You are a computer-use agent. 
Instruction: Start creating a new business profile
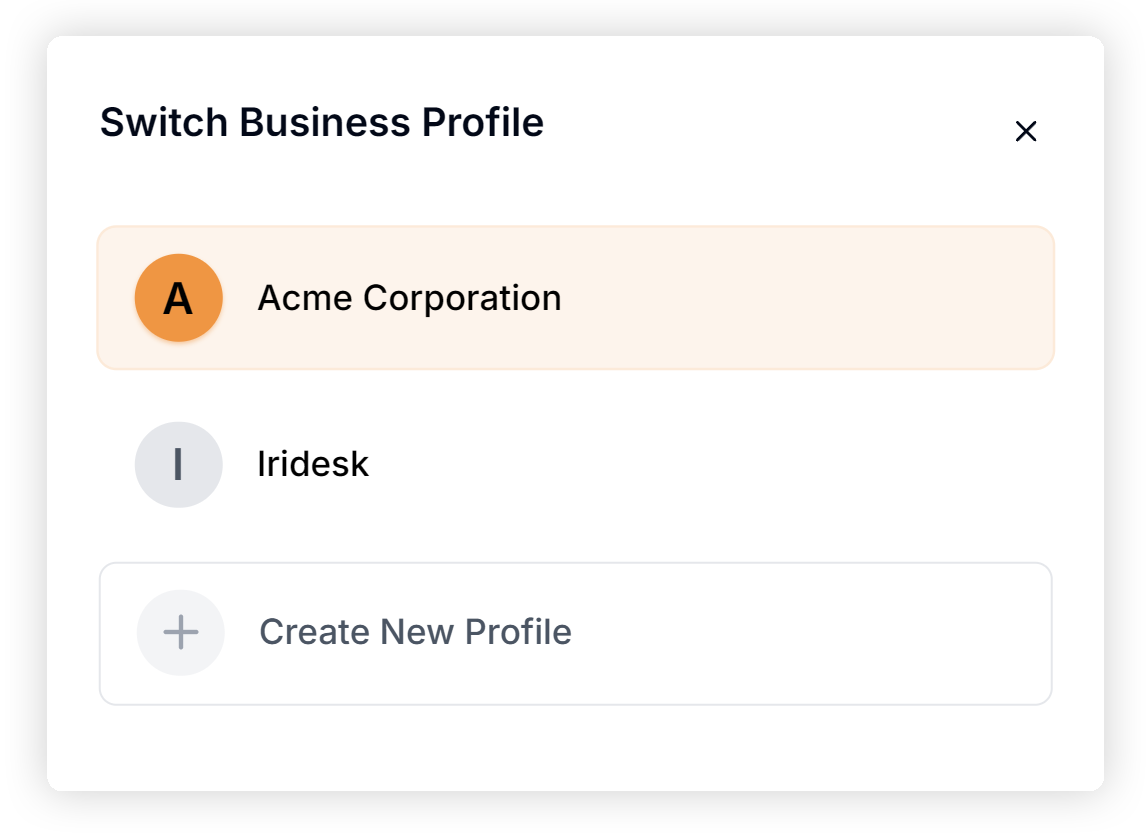pos(575,633)
